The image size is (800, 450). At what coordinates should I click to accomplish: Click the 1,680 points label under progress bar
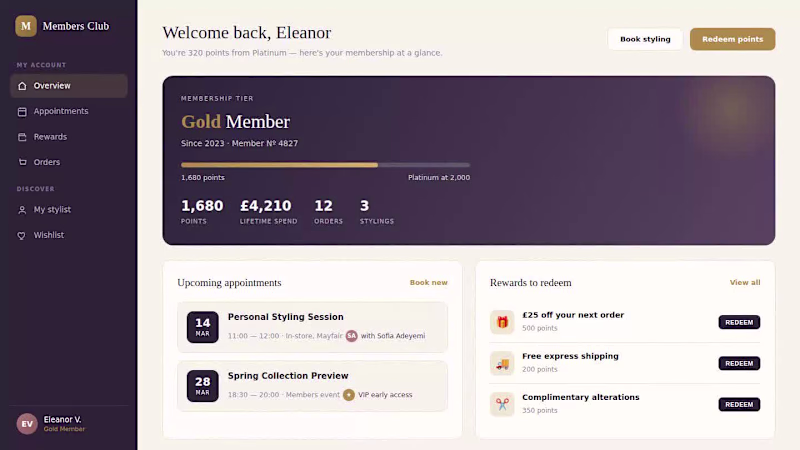click(x=203, y=178)
